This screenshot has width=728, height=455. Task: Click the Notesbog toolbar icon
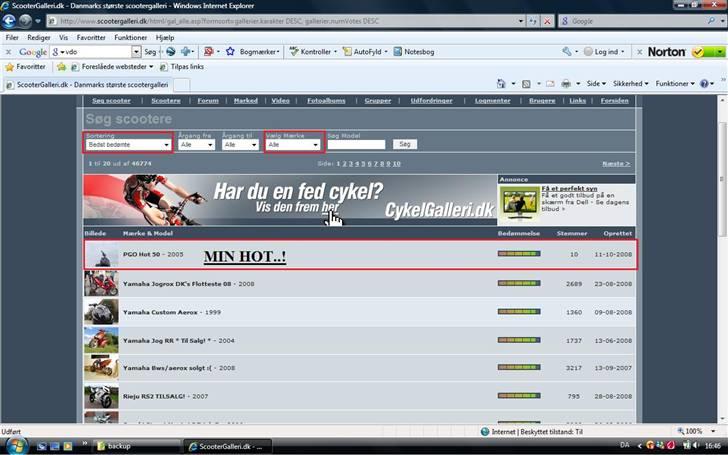tap(397, 52)
